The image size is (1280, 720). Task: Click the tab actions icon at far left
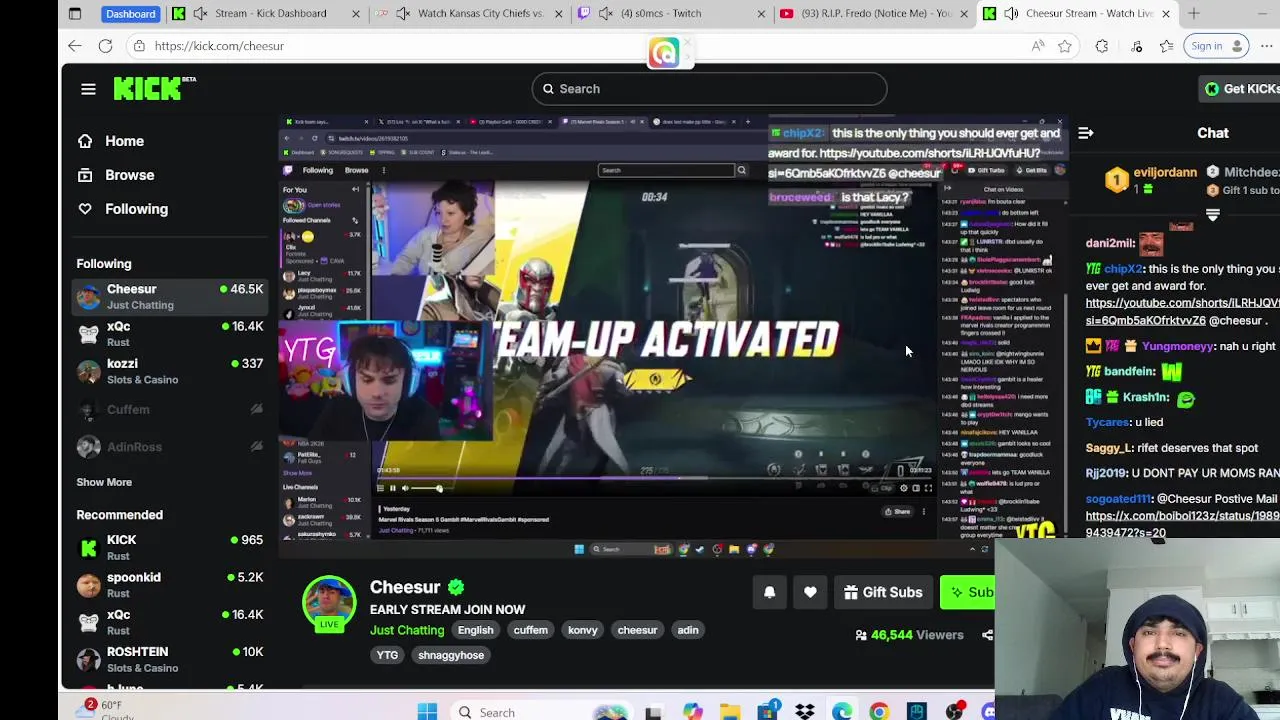75,13
